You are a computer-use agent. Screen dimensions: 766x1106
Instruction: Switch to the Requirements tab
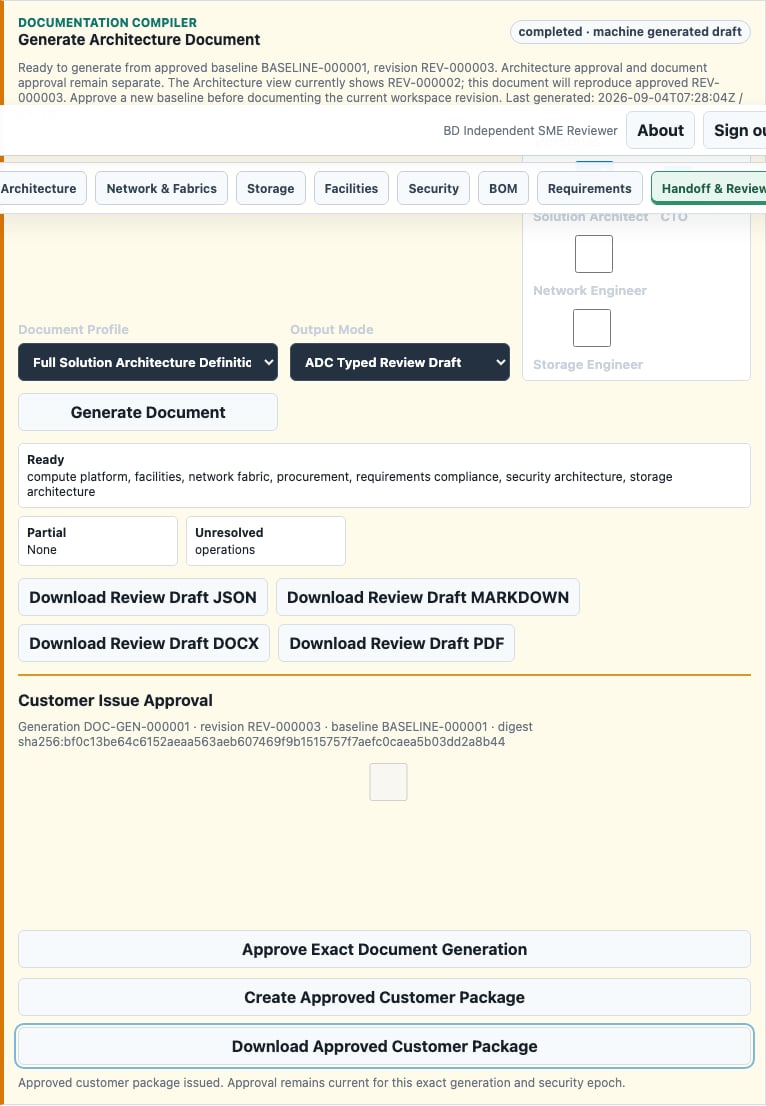tap(590, 188)
